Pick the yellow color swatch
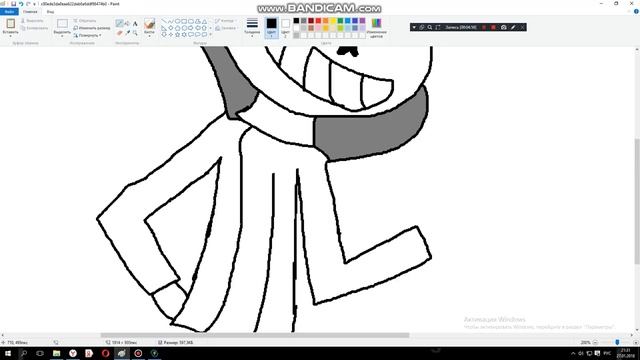The height and width of the screenshot is (360, 640). 333,21
